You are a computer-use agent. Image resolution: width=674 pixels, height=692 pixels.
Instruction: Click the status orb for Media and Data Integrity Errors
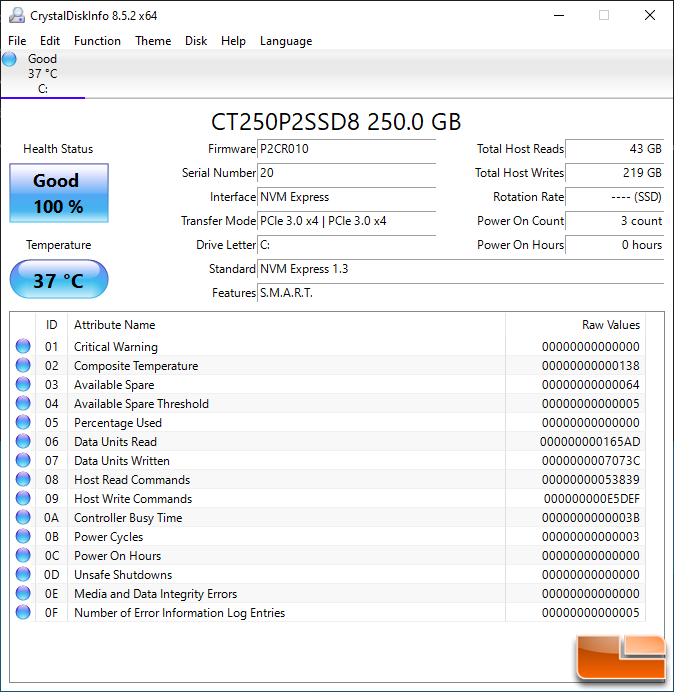[23, 593]
